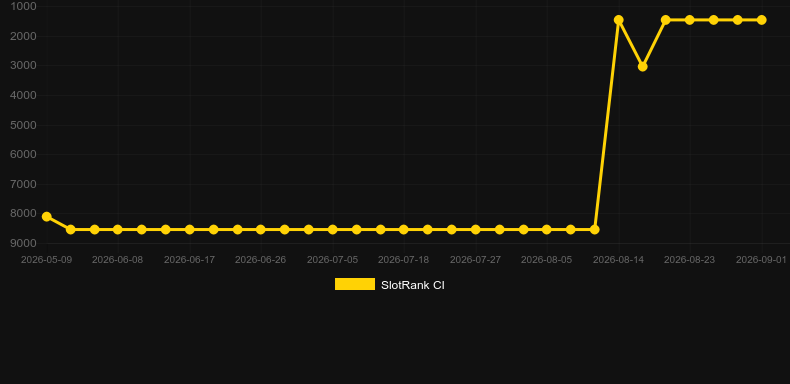Select the data point above 2026-08-23
This screenshot has height=384, width=790.
click(x=690, y=20)
